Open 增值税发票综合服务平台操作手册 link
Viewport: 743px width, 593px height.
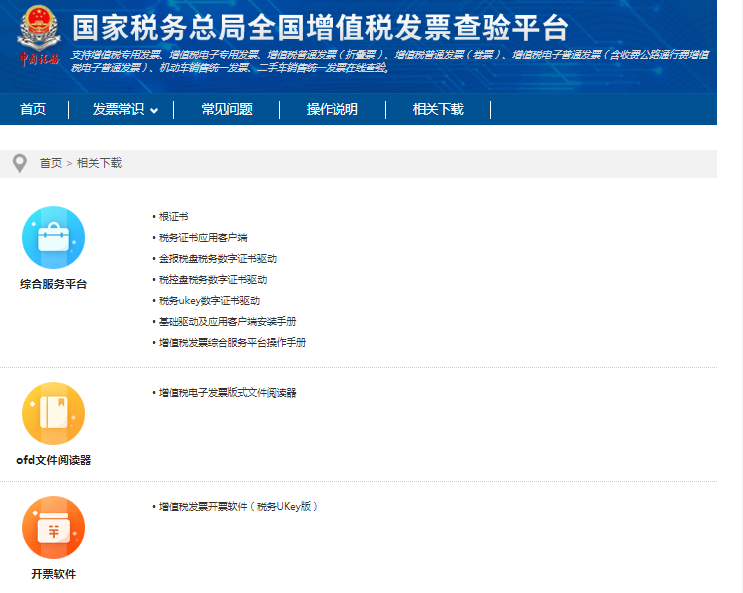232,342
